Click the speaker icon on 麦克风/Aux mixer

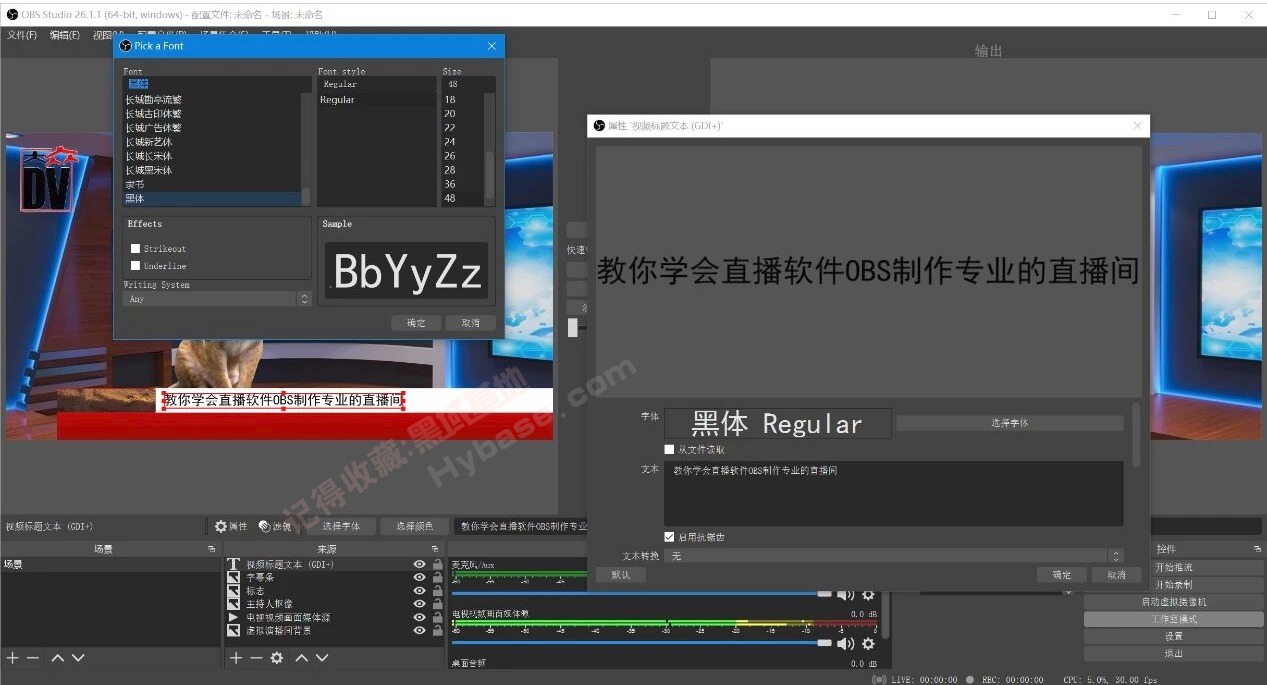(847, 593)
